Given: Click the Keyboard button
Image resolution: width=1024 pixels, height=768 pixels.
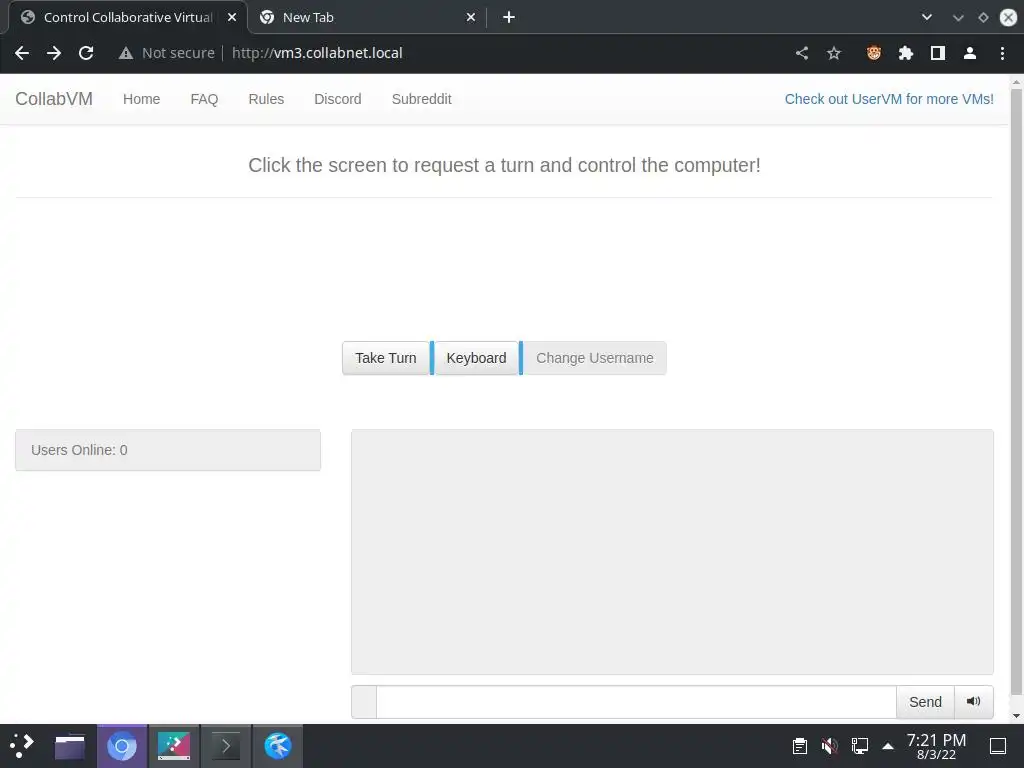Looking at the screenshot, I should 476,358.
